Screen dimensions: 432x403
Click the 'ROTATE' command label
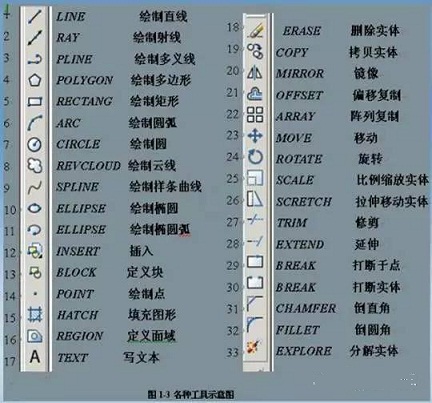[299, 159]
